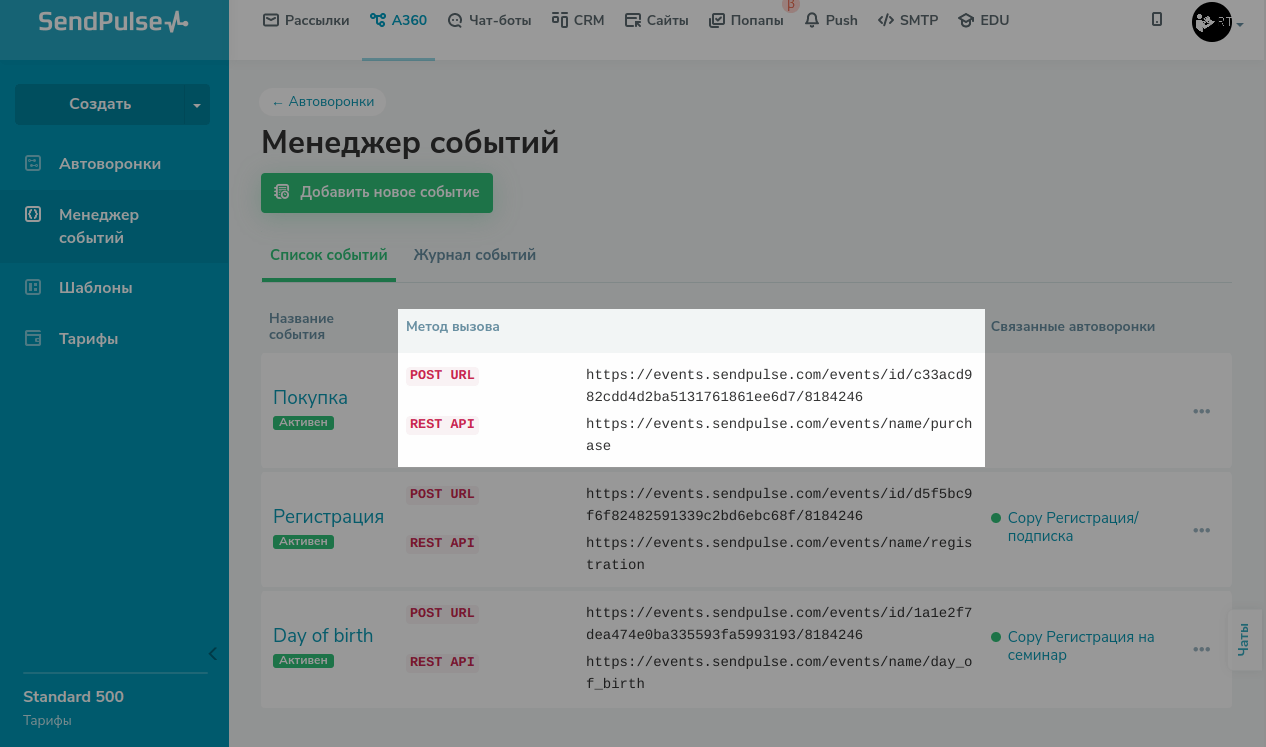Click the mobile phone icon in header
Image resolution: width=1266 pixels, height=747 pixels.
1157,19
